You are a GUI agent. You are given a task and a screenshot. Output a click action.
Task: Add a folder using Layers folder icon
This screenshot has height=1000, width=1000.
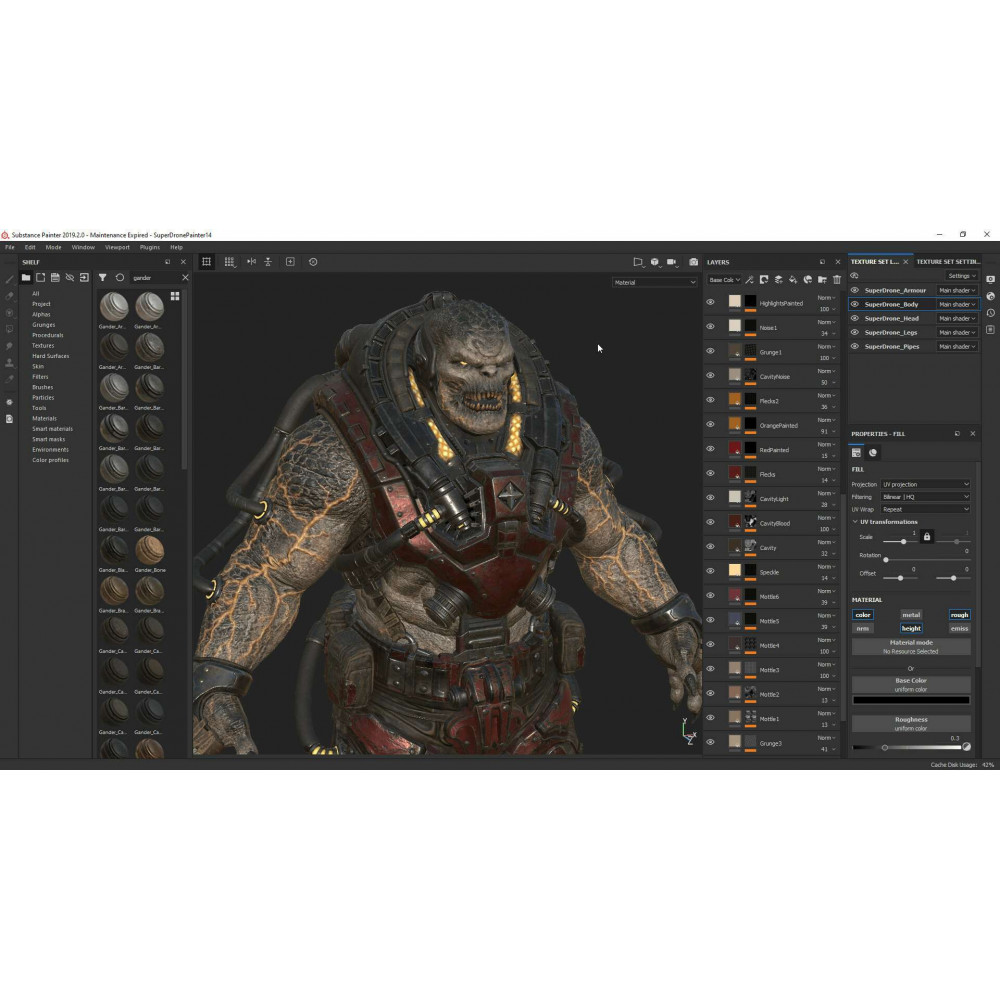click(x=822, y=280)
